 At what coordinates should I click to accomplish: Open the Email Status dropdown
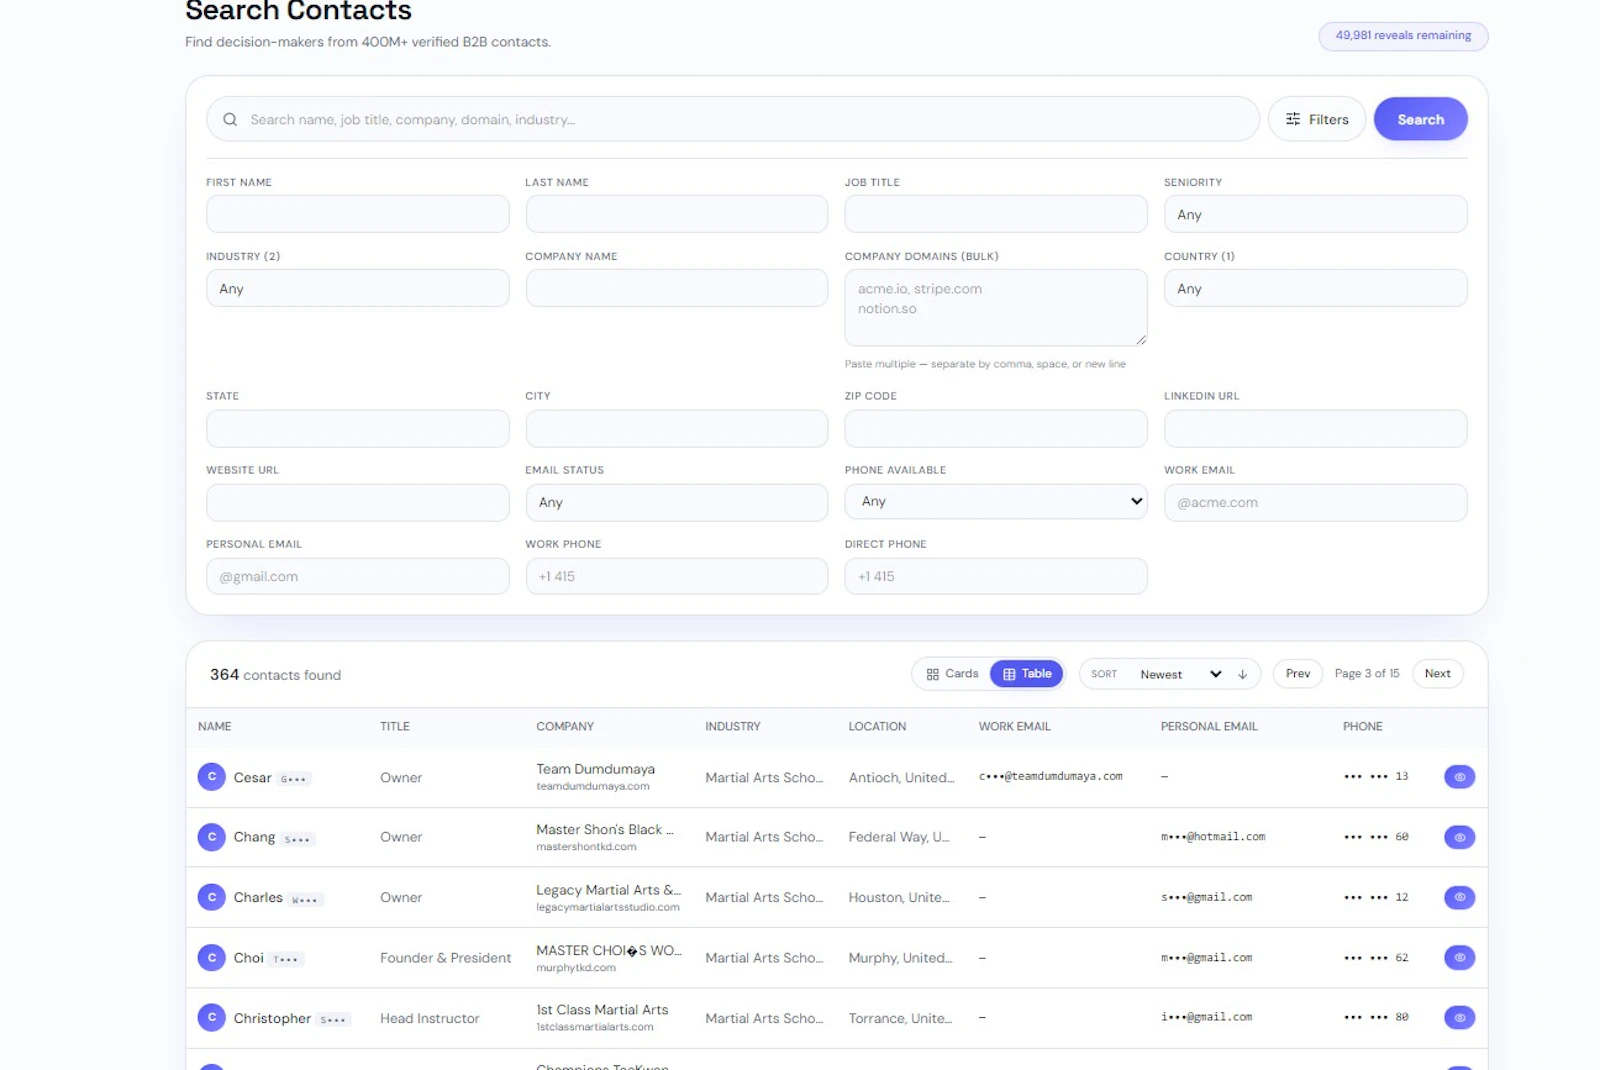pos(677,502)
